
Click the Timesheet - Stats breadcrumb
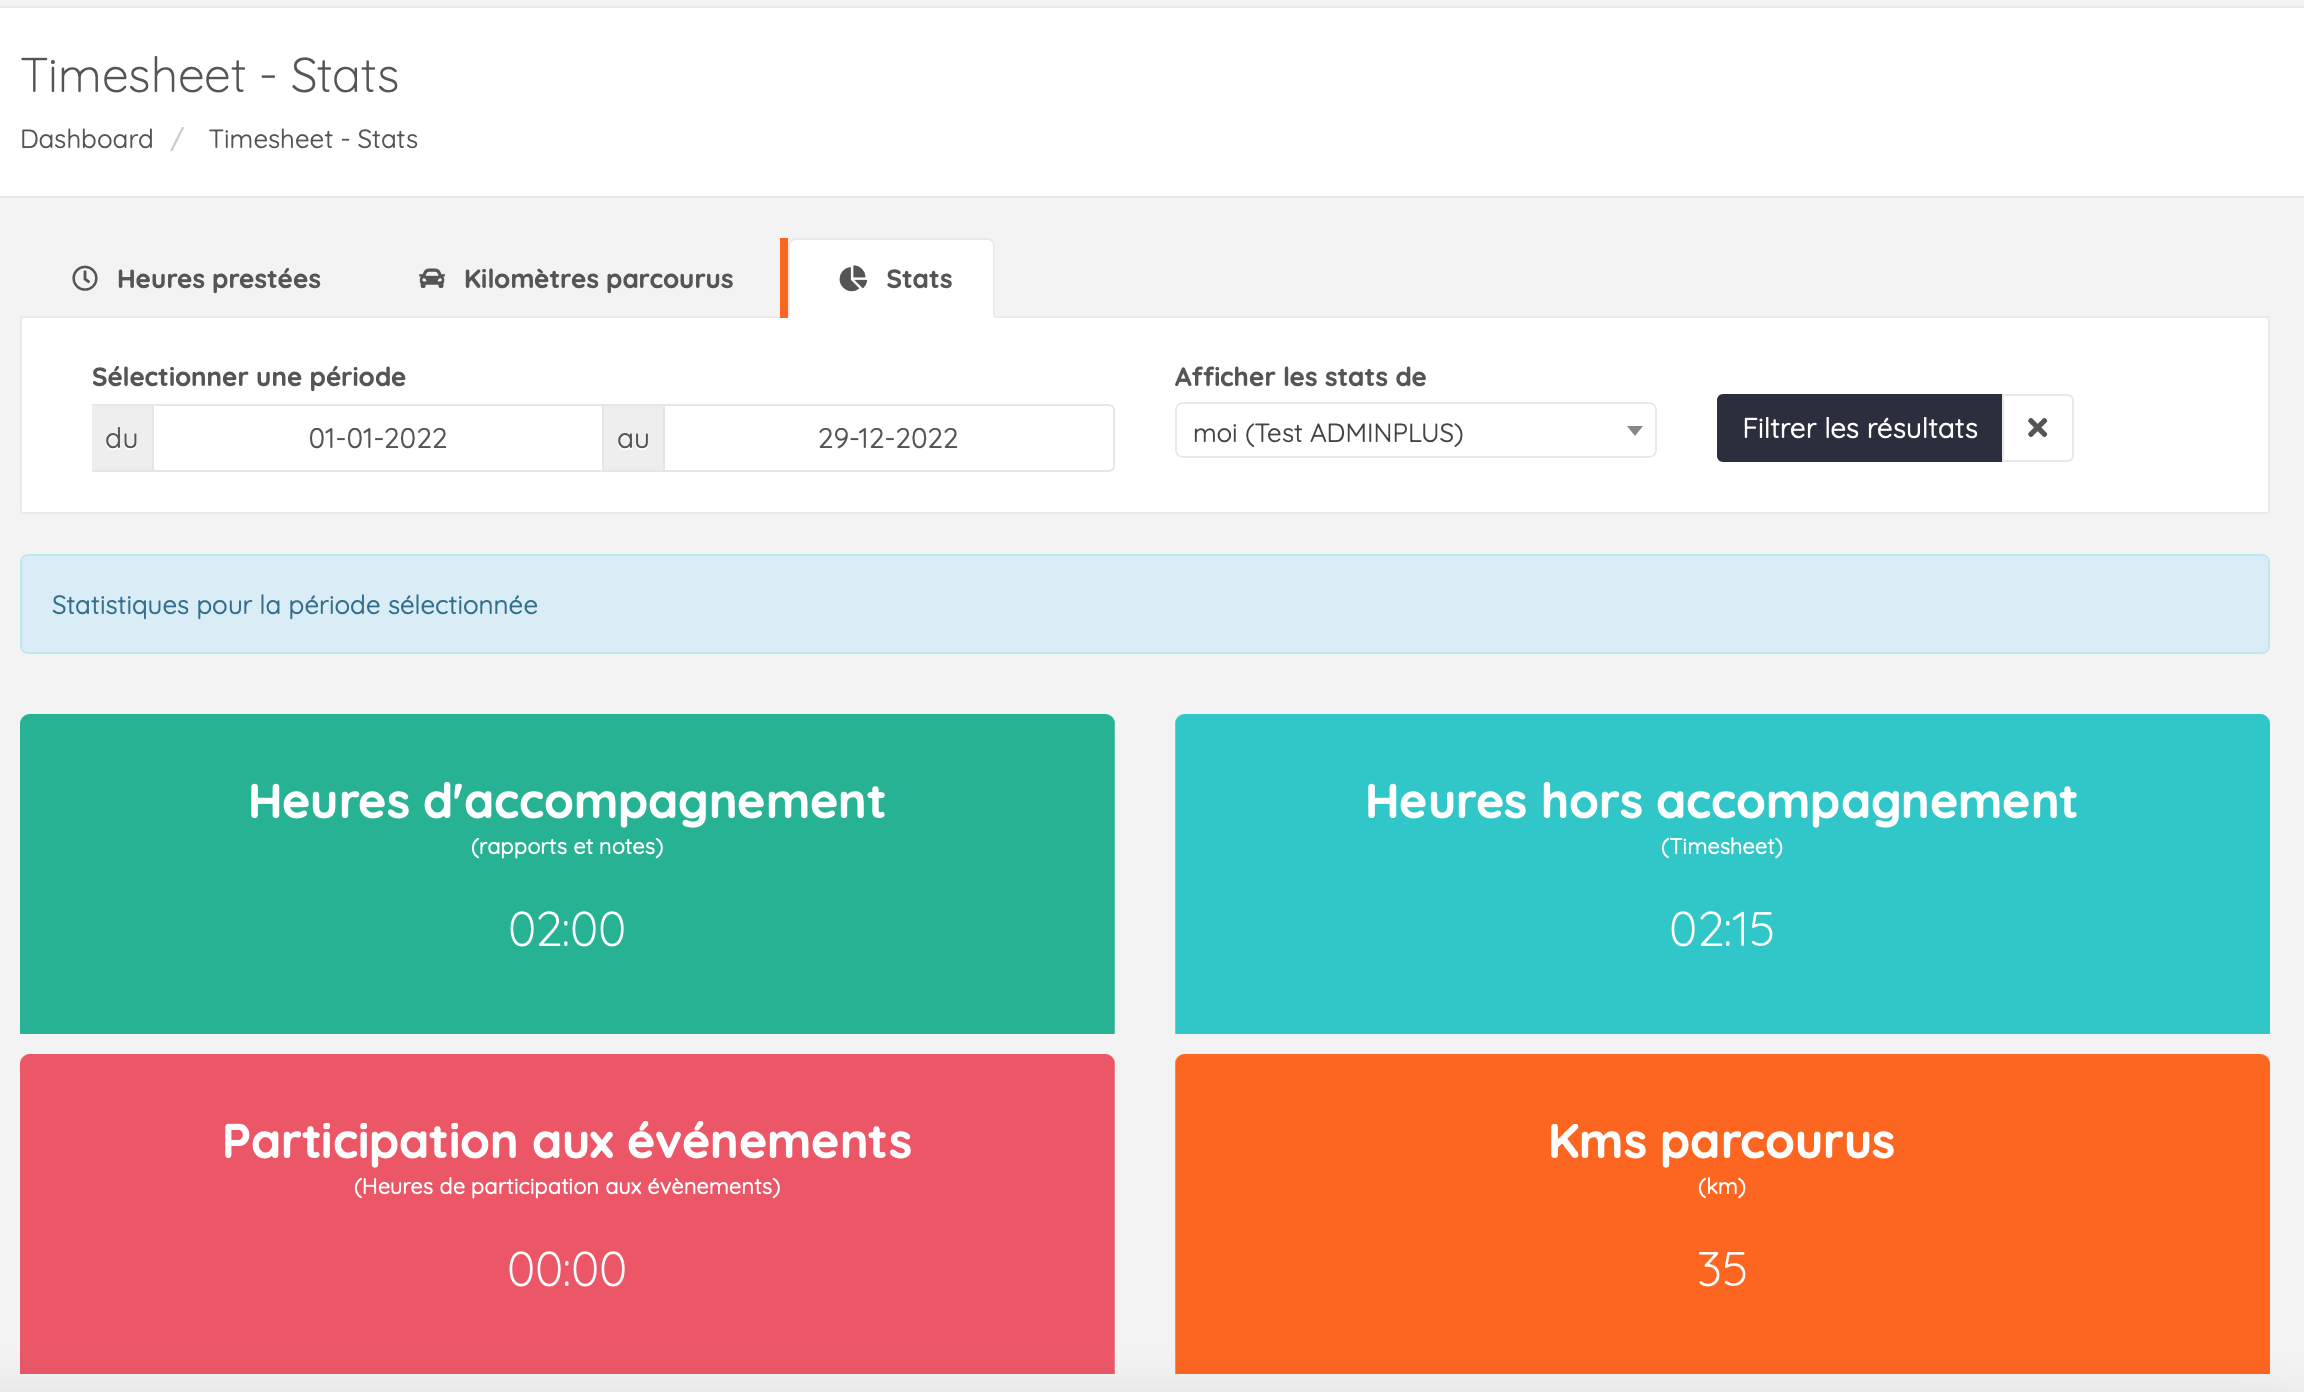(313, 139)
